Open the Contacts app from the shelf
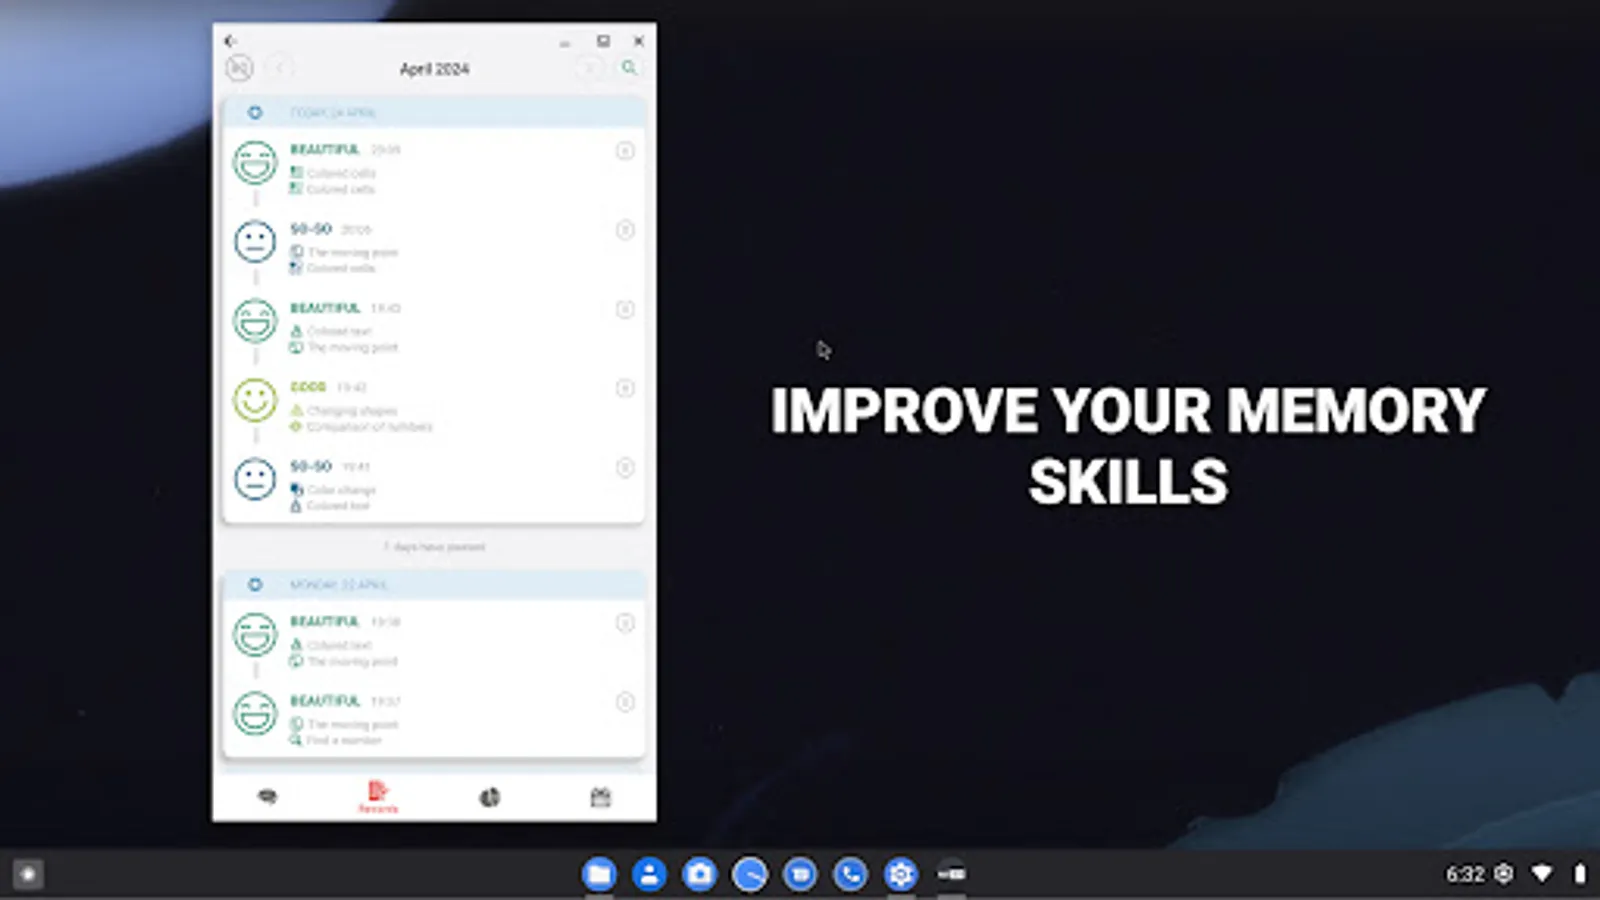Screen dimensions: 1600x900 (649, 874)
